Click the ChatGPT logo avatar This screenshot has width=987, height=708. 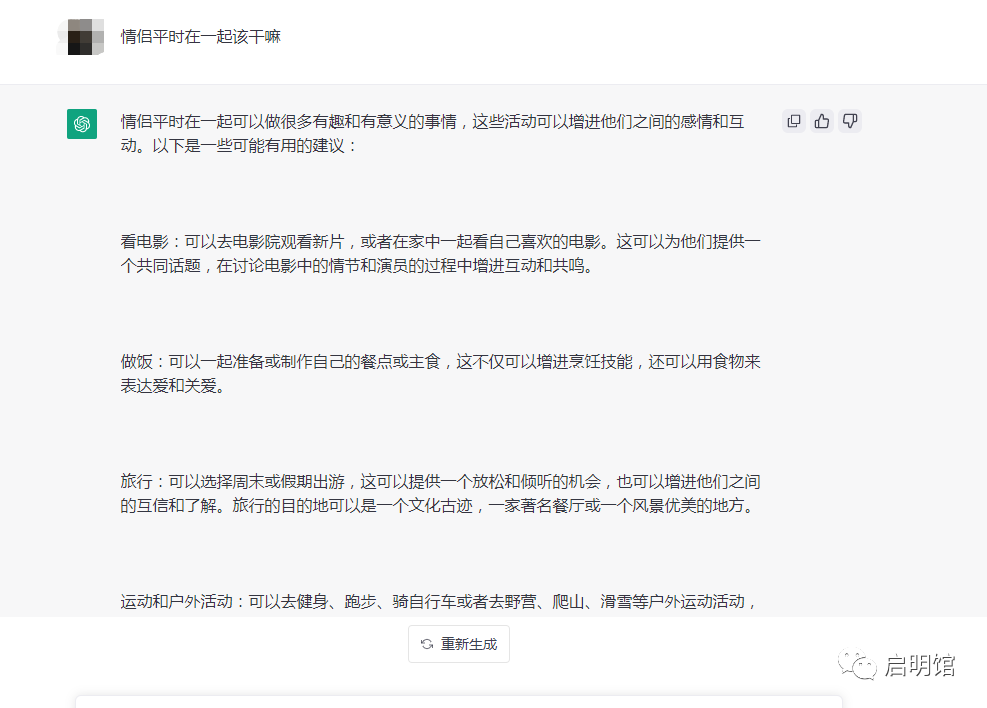pos(82,124)
